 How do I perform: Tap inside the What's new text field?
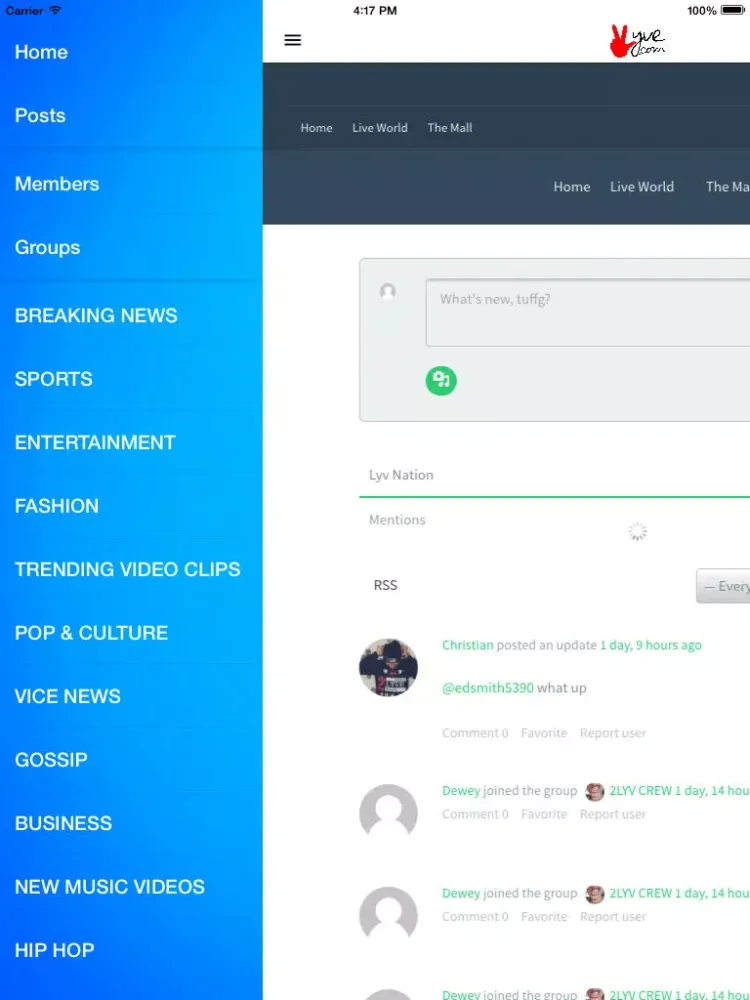tap(587, 313)
